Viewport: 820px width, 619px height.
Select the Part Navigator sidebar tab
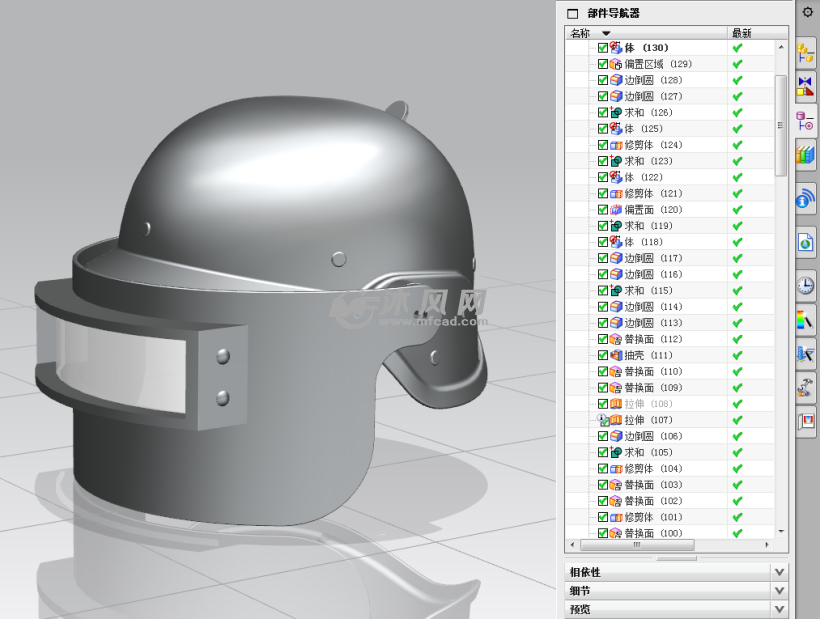(x=805, y=121)
